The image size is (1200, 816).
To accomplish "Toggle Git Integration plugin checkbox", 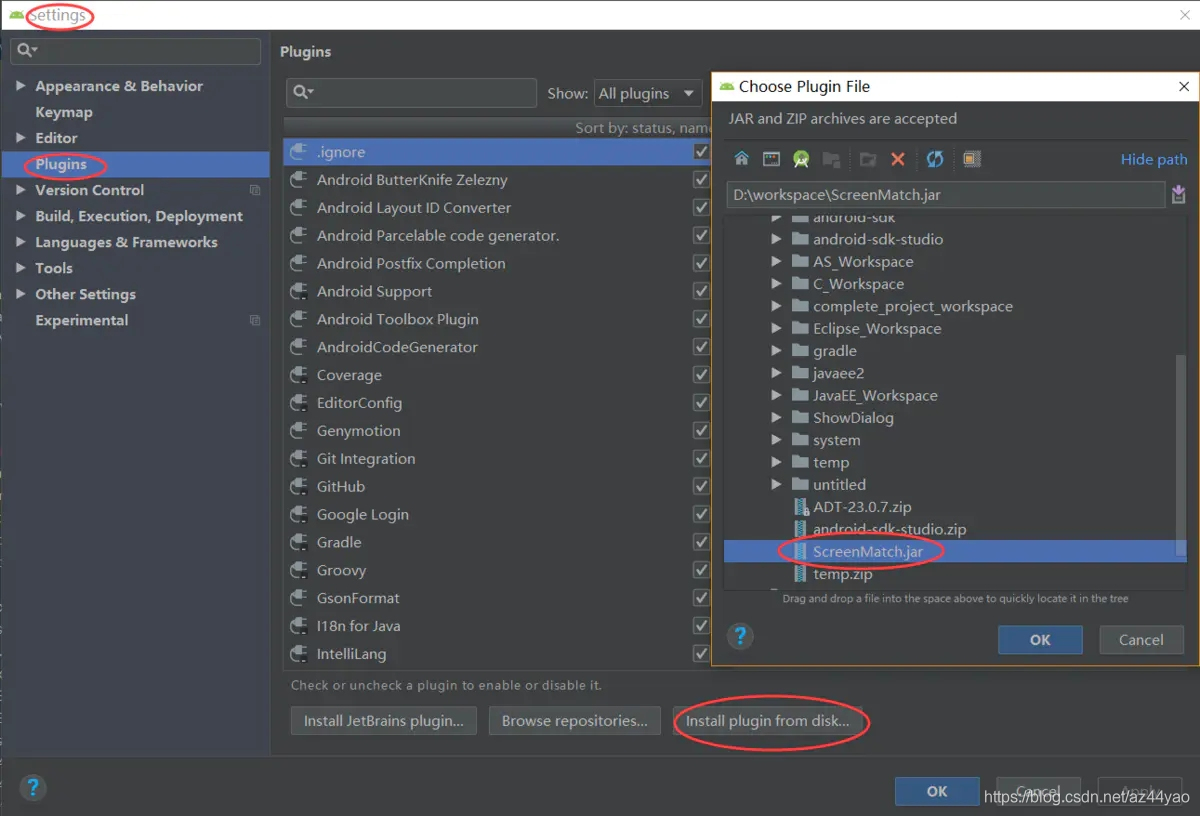I will 701,459.
